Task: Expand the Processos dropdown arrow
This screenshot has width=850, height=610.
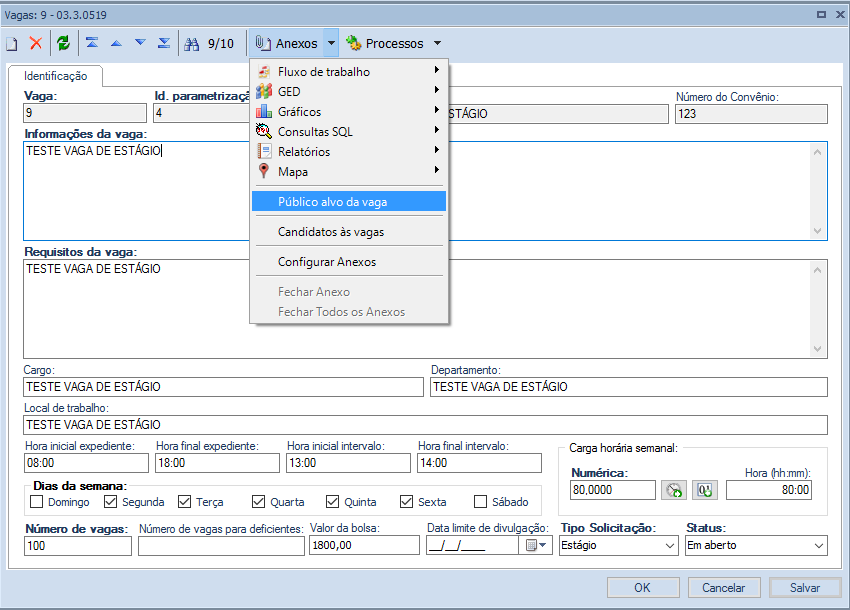Action: pos(437,43)
